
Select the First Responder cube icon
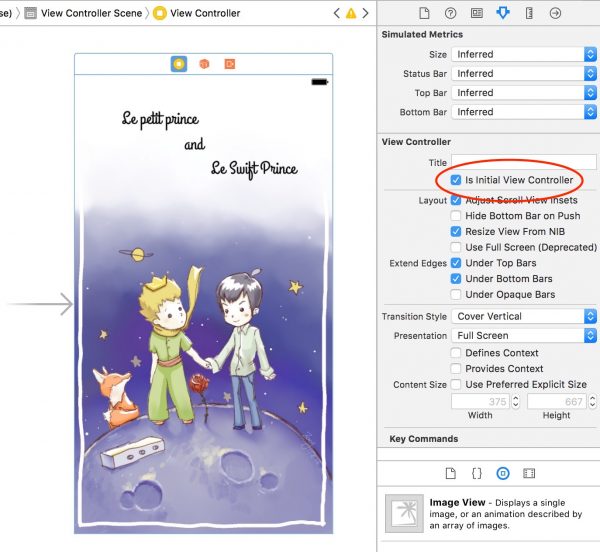coord(204,64)
